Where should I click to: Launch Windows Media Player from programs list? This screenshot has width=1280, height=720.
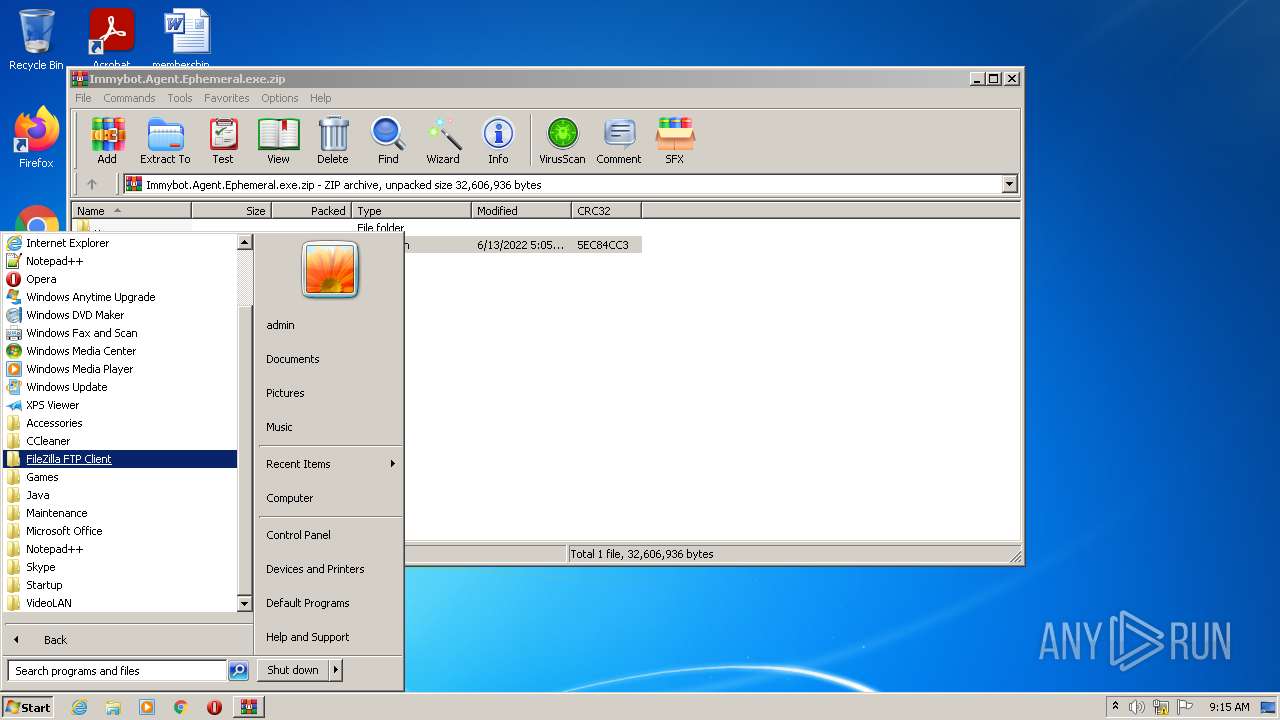click(x=120, y=369)
